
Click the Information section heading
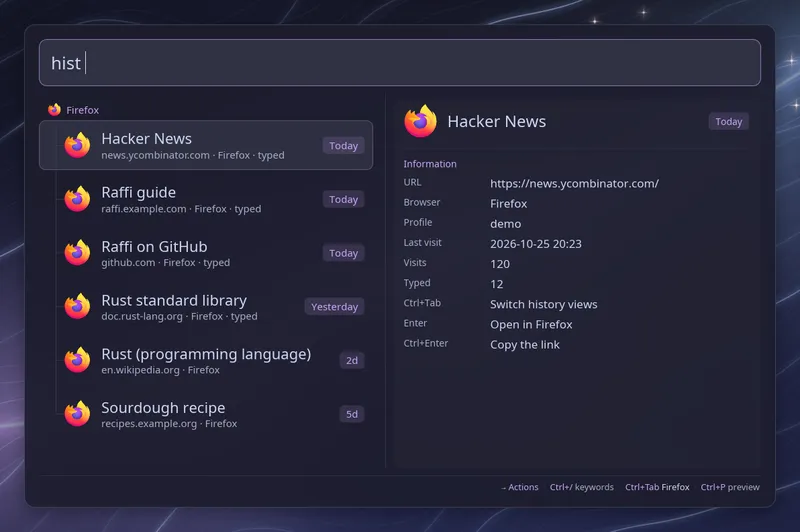click(x=430, y=164)
